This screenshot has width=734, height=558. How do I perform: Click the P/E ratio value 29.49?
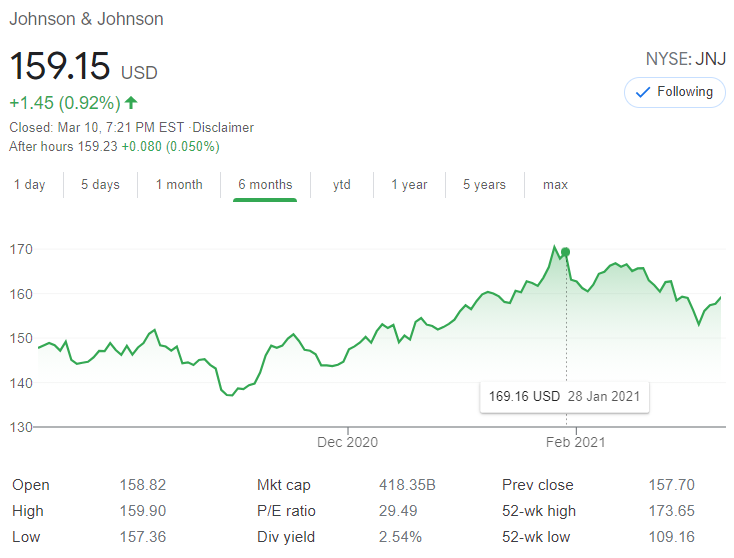coord(398,511)
